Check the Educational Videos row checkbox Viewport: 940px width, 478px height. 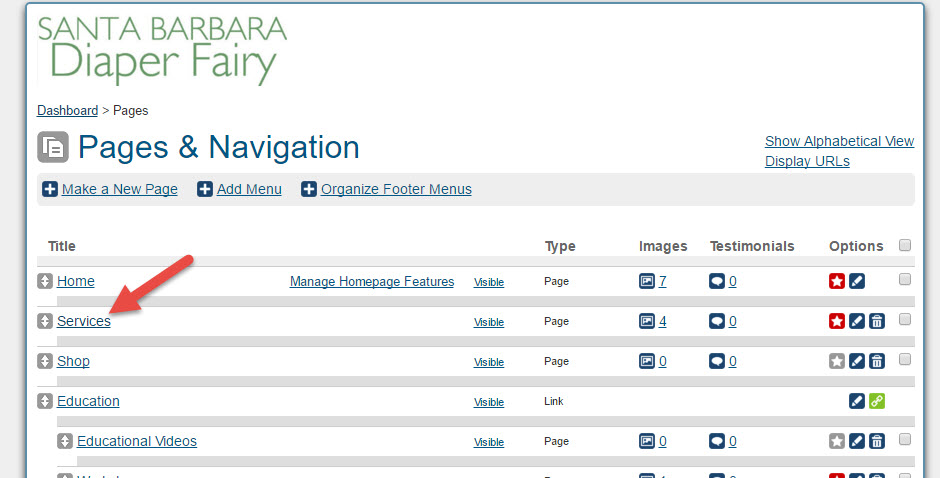pyautogui.click(x=905, y=439)
